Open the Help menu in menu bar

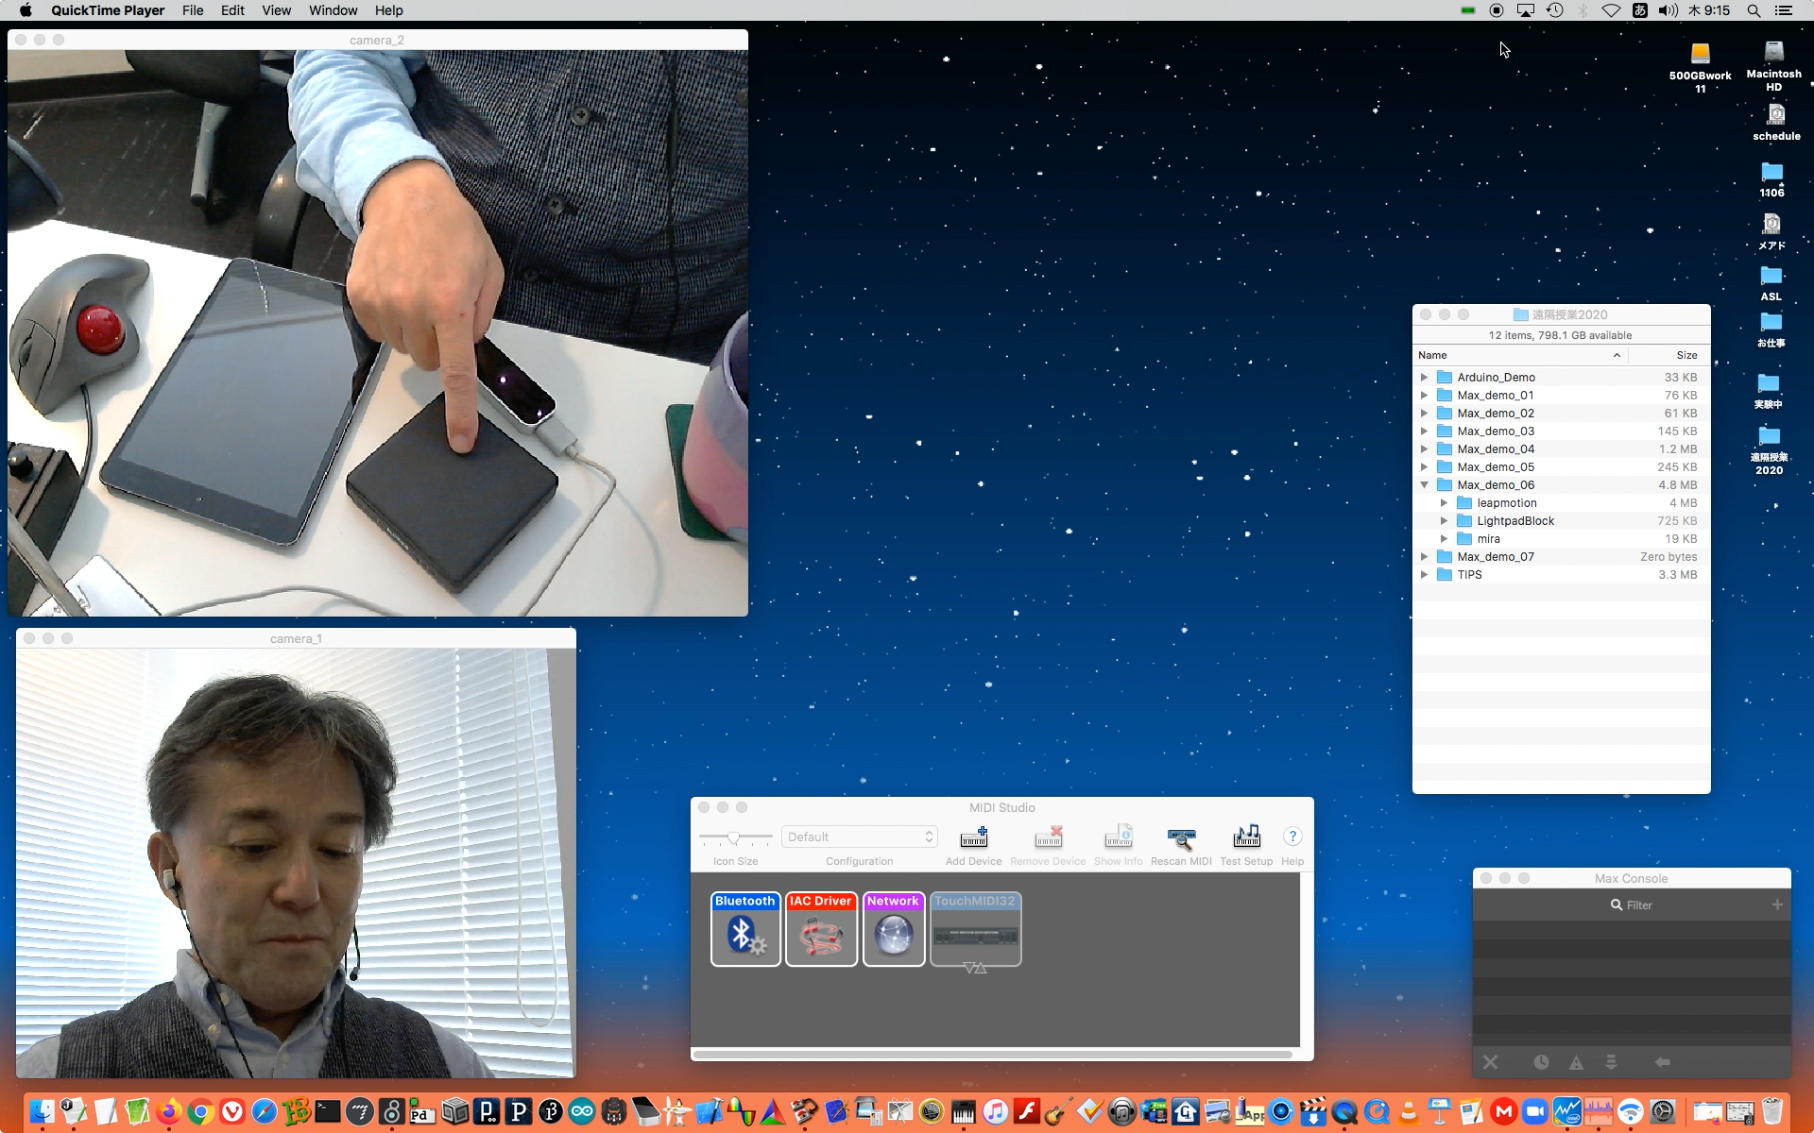389,10
